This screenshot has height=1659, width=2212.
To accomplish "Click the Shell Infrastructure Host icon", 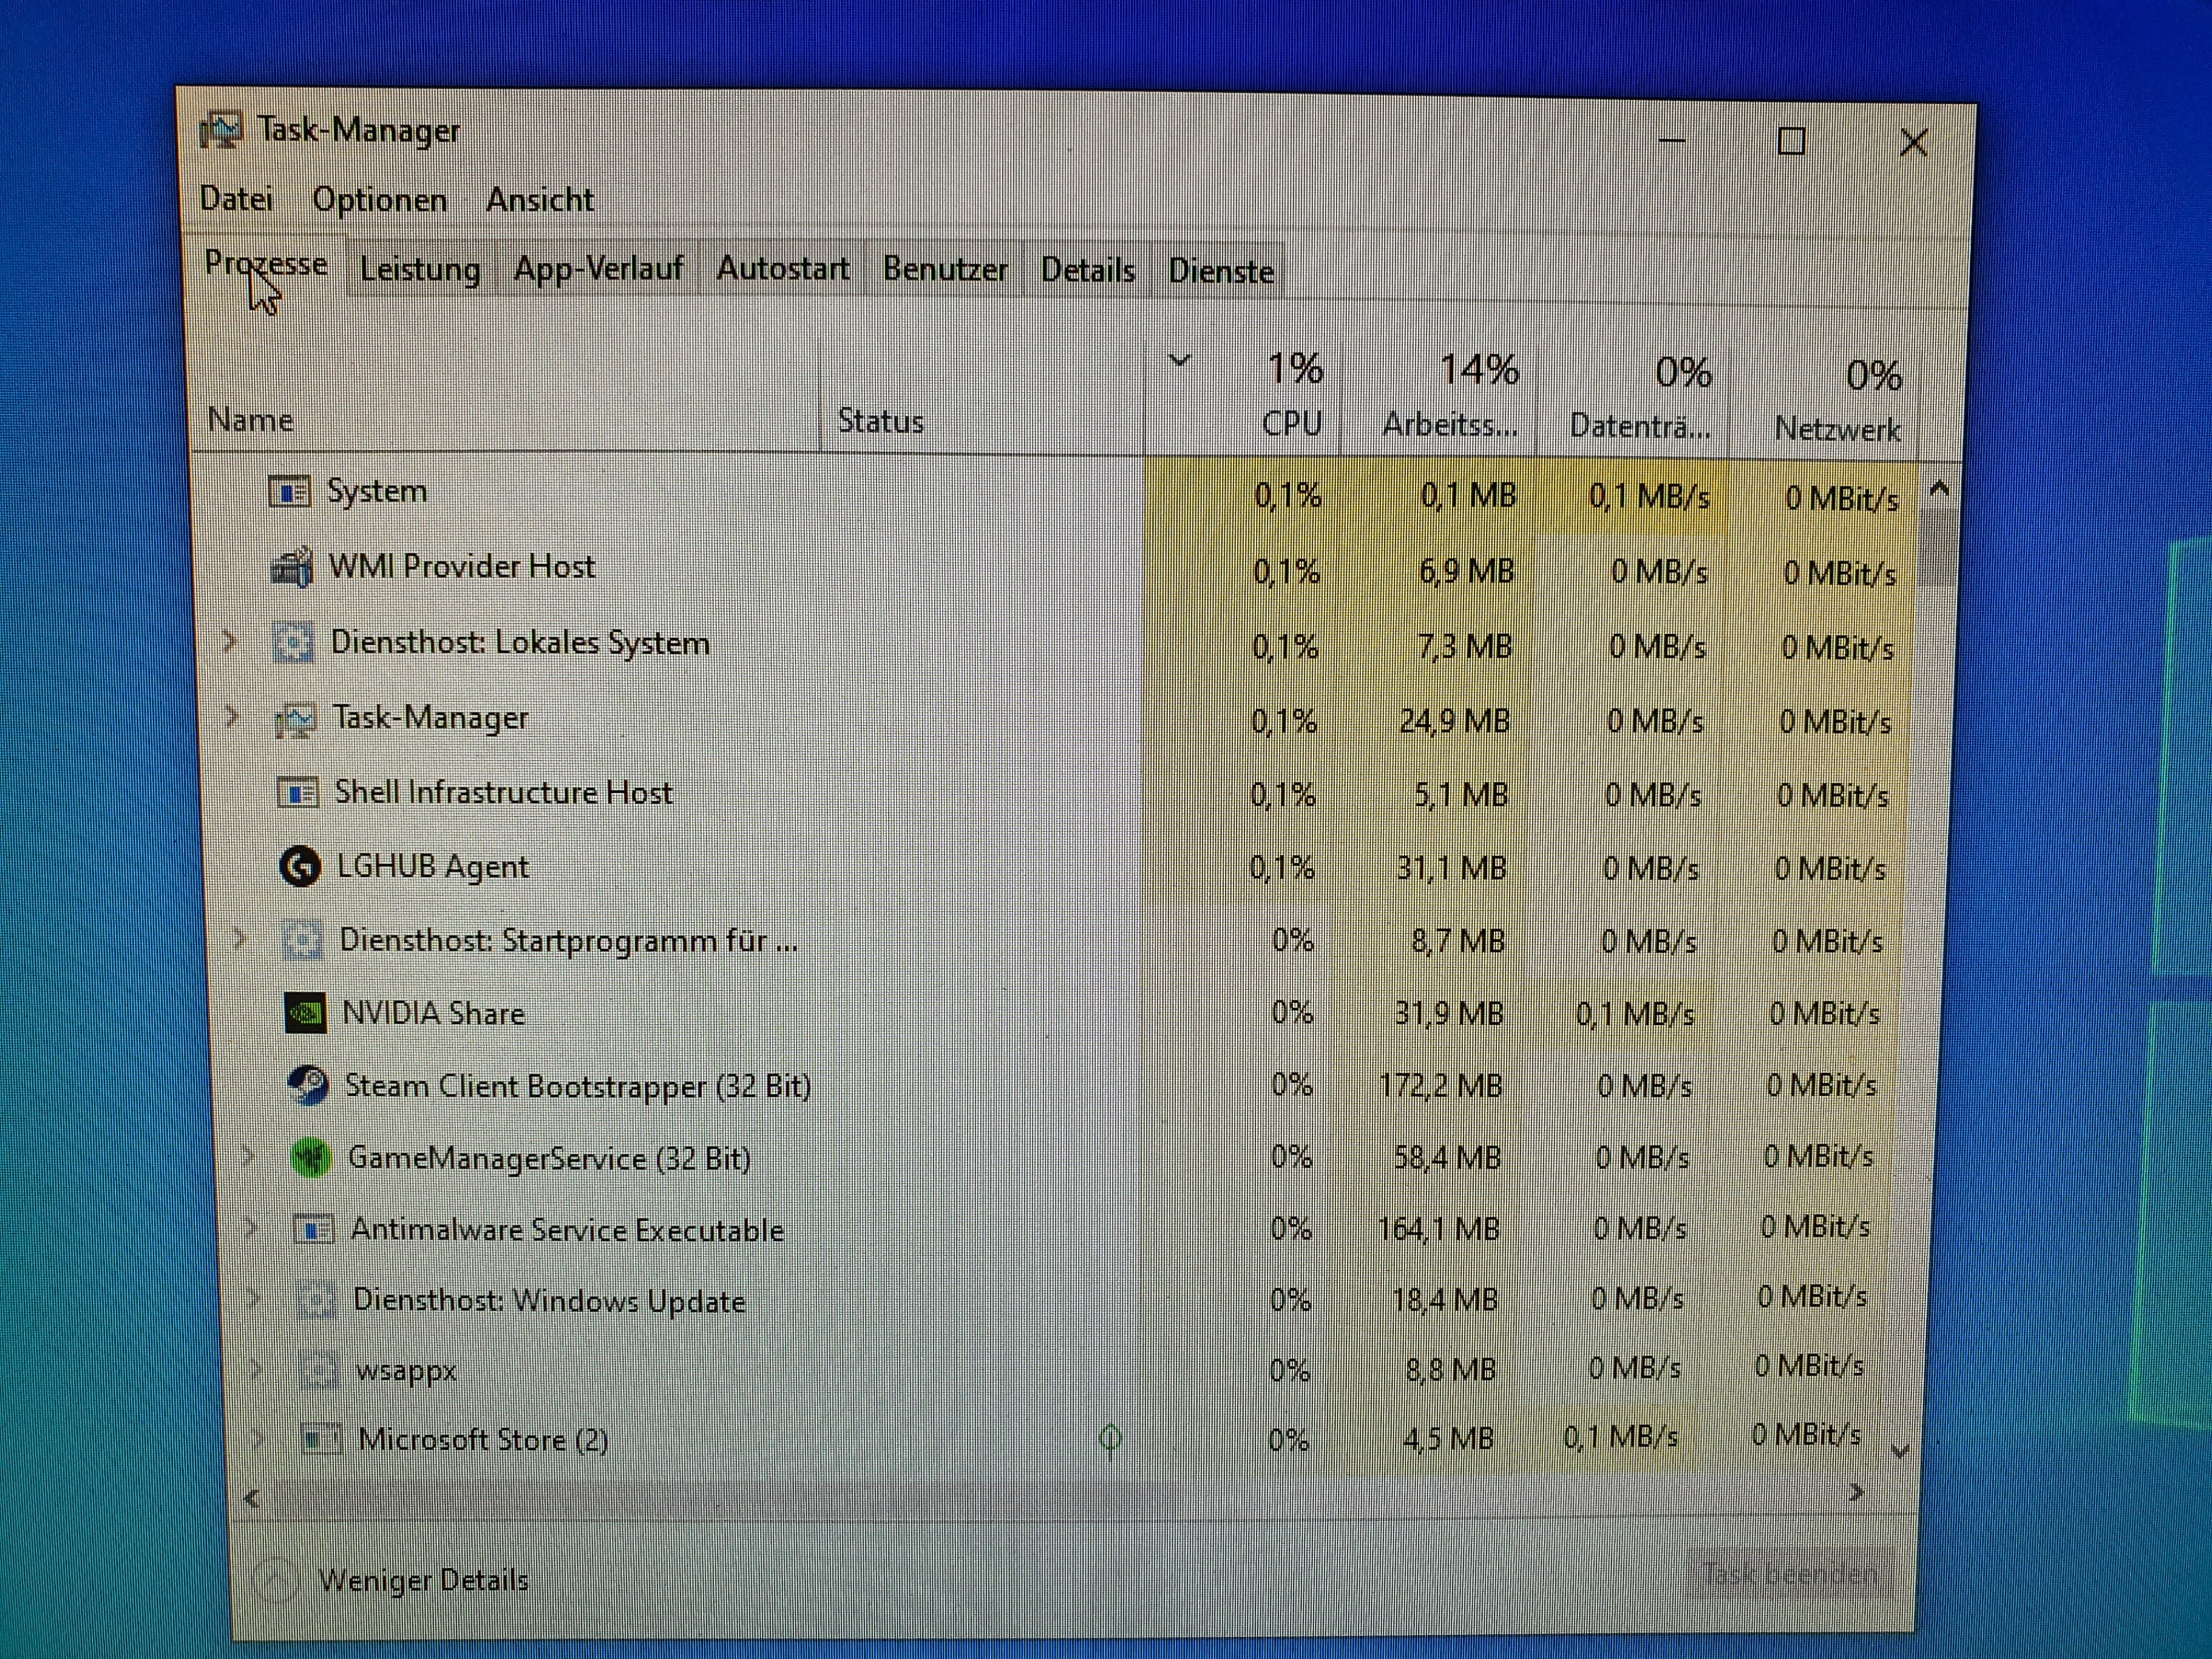I will click(297, 793).
